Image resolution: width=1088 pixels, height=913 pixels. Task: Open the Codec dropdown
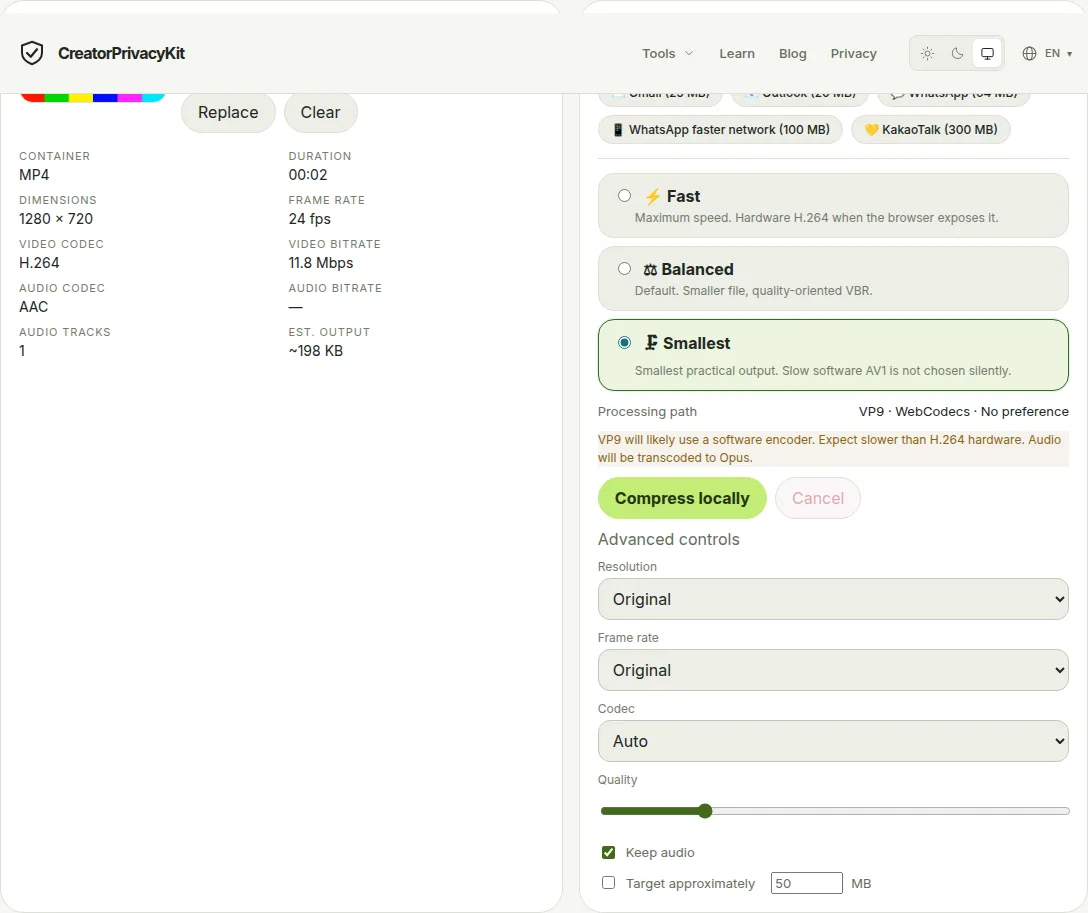(x=833, y=741)
